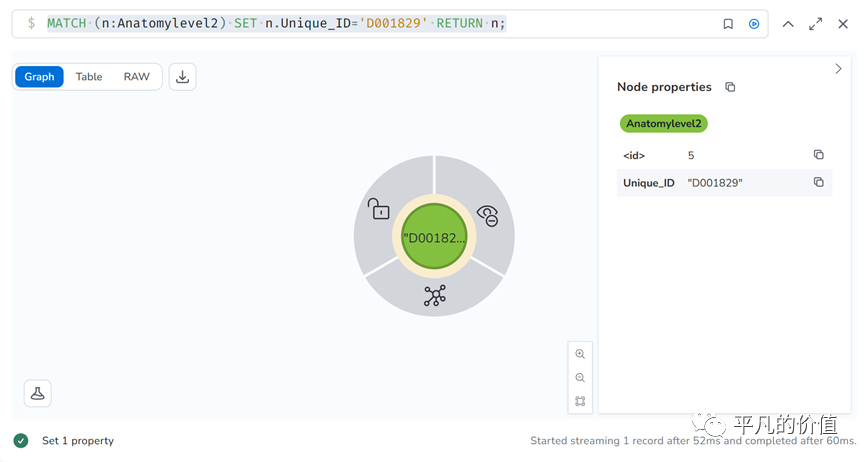This screenshot has width=865, height=462.
Task: Zoom in on the graph
Action: pos(580,354)
